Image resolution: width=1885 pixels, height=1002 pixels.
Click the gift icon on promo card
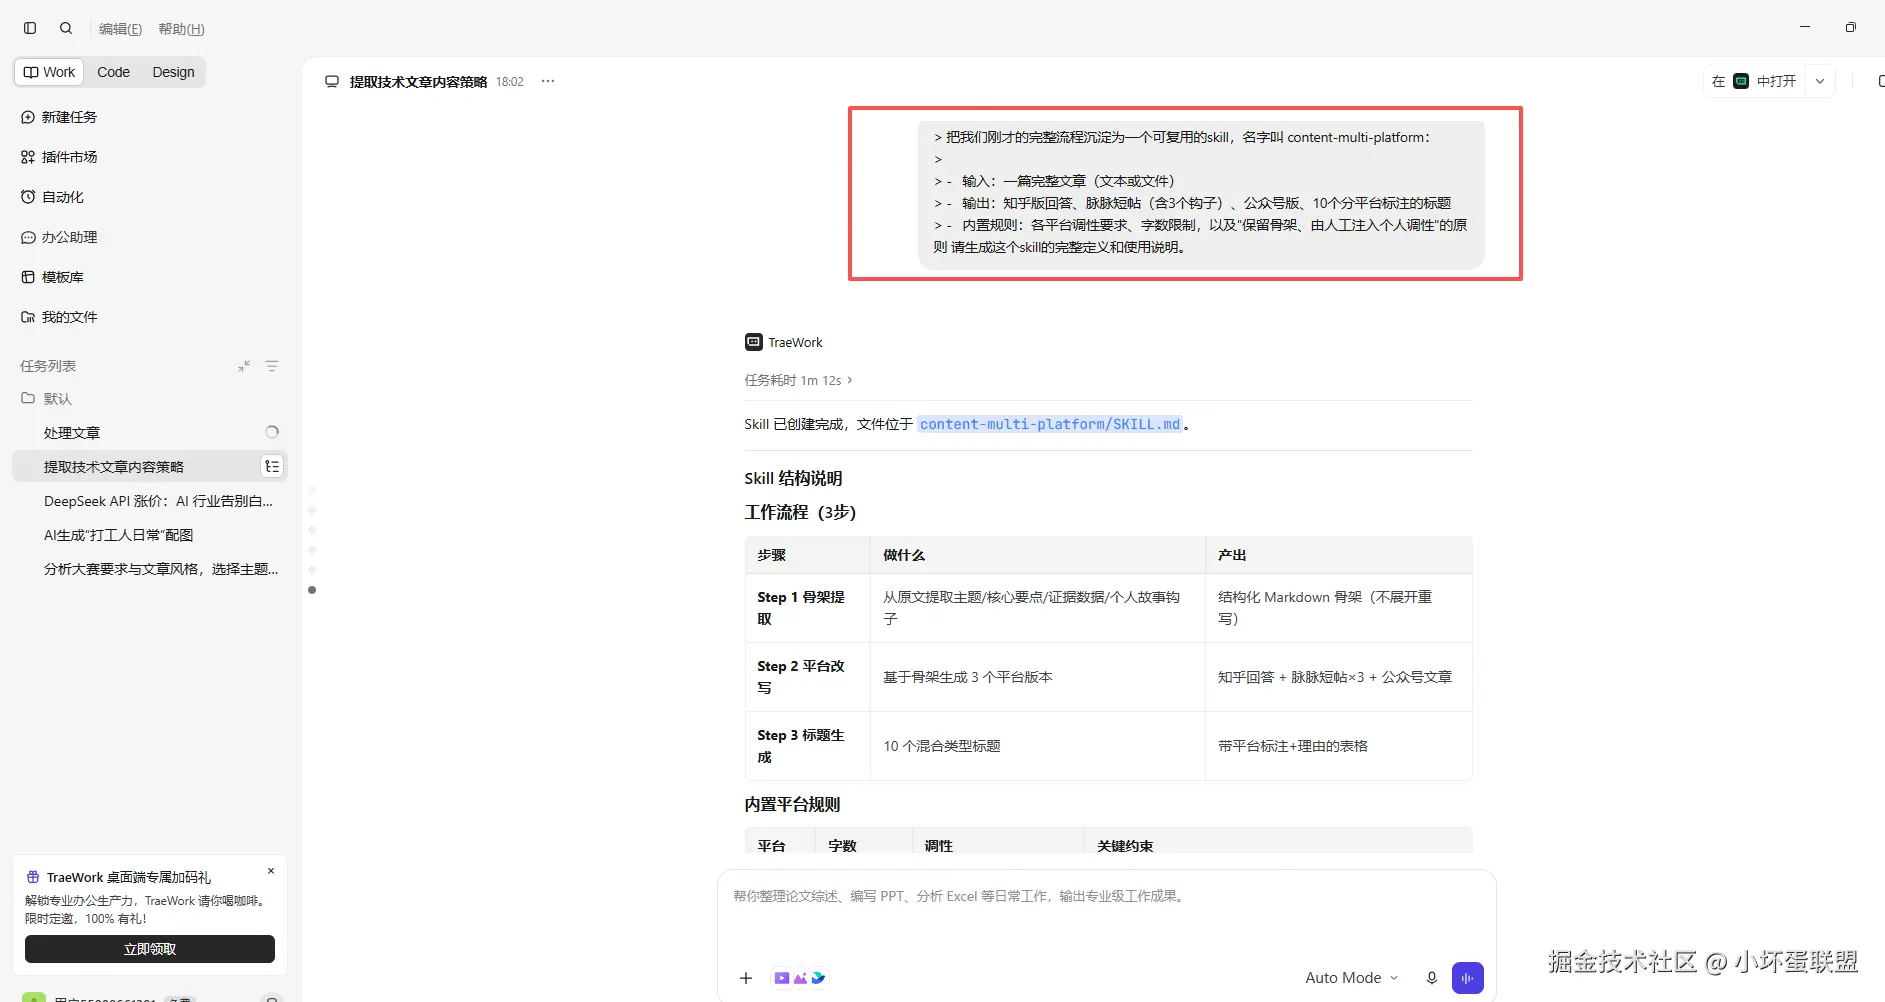33,877
